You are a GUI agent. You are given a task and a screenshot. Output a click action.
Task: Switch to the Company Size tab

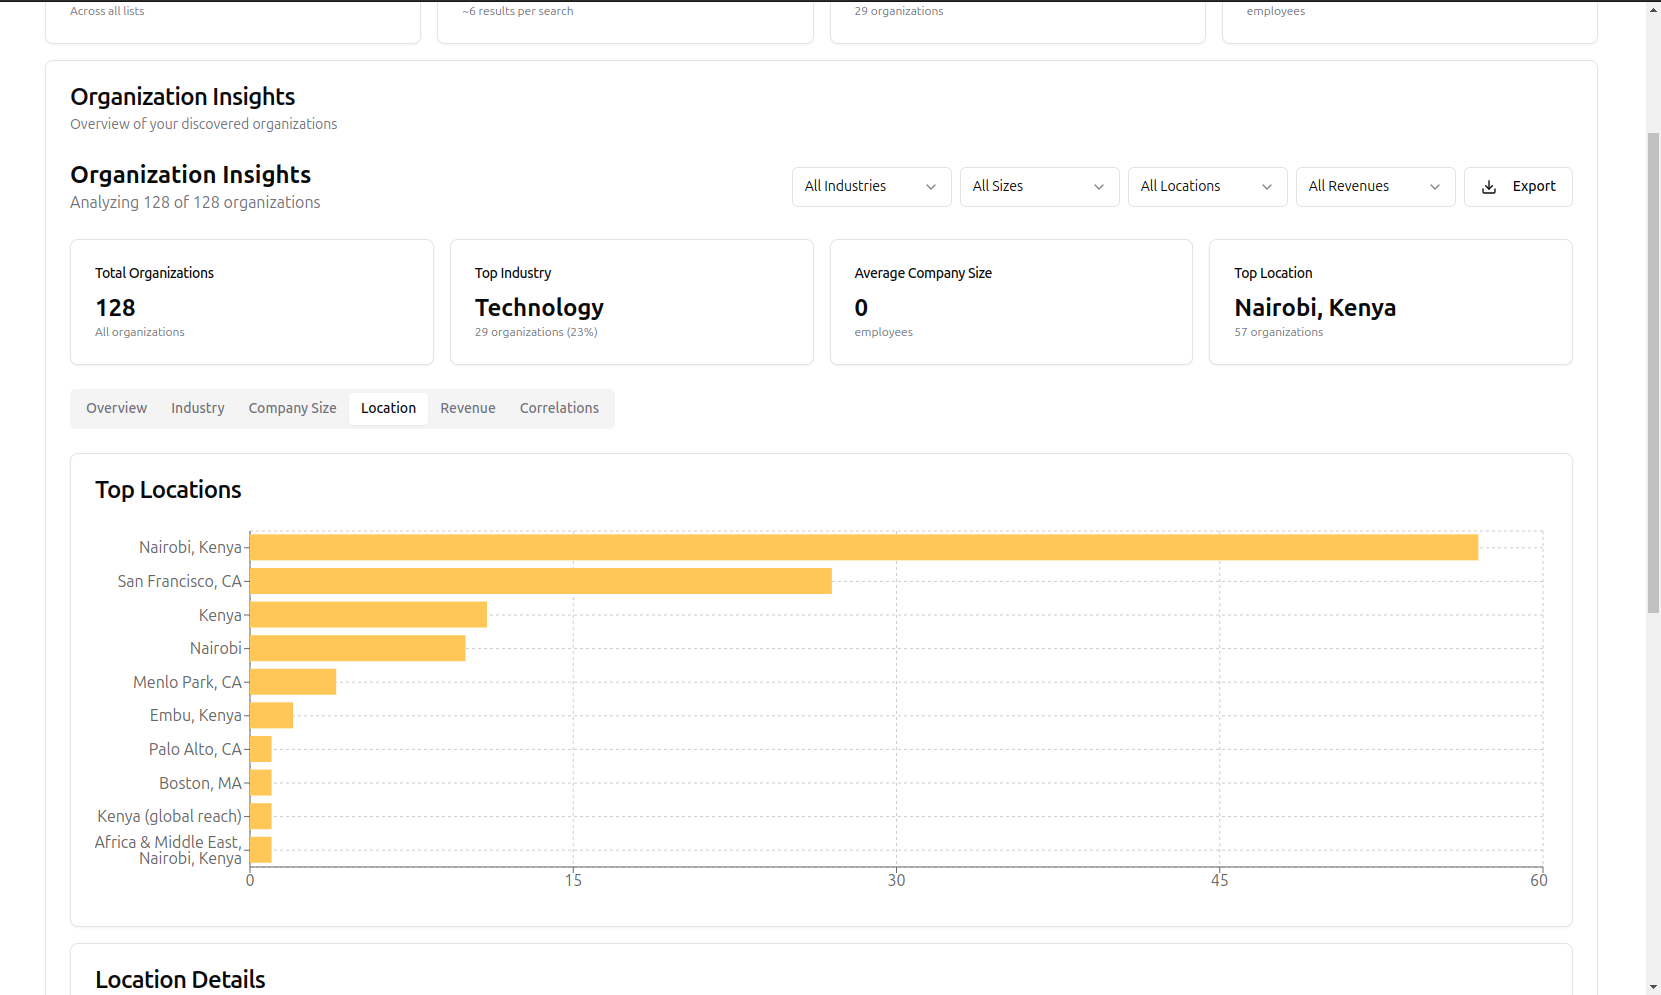click(x=293, y=408)
